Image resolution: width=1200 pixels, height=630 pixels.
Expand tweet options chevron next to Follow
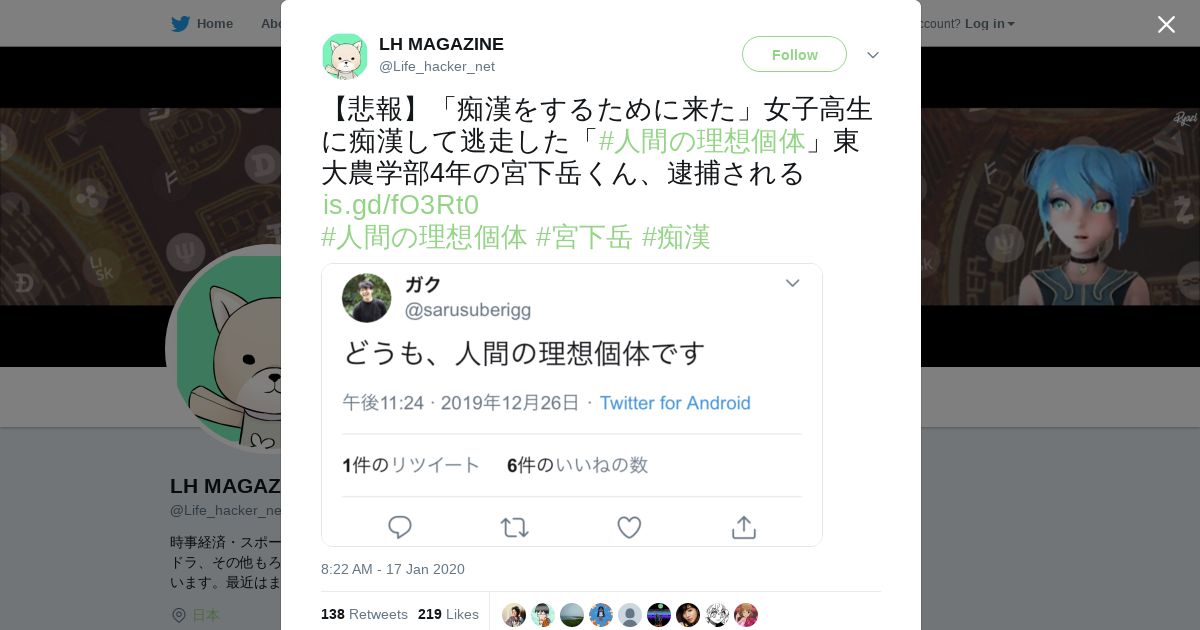click(873, 55)
